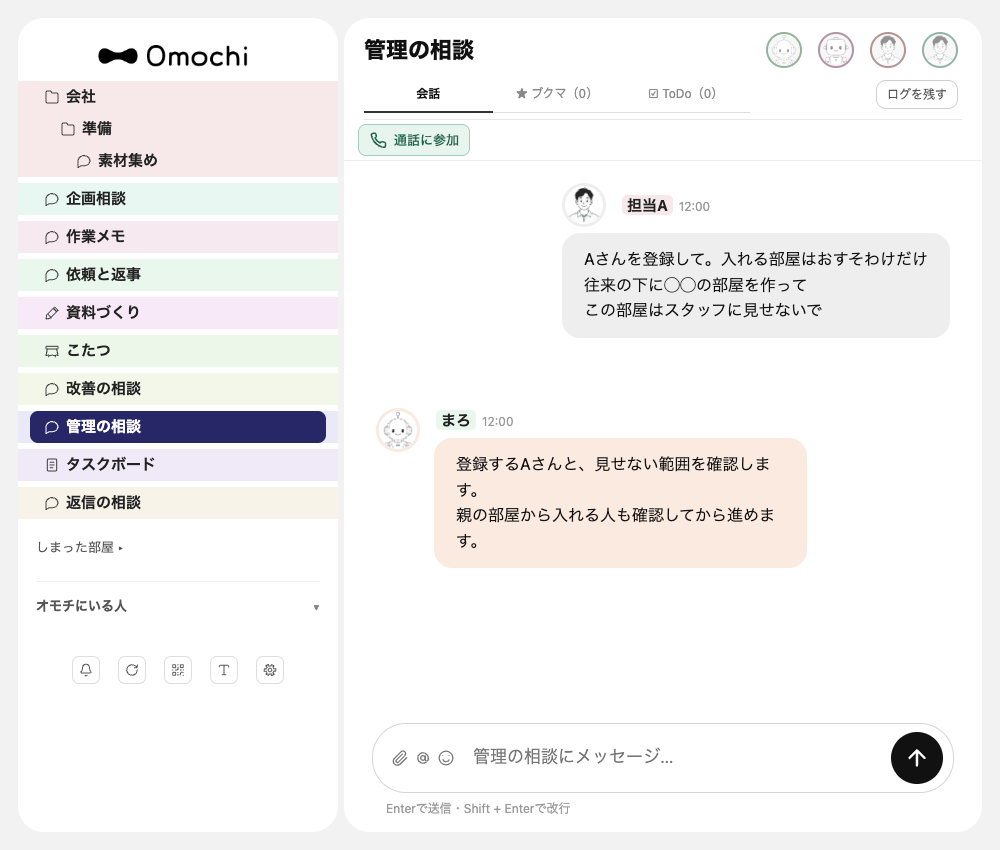Open the 準備 subfolder
This screenshot has width=1000, height=850.
click(178, 129)
